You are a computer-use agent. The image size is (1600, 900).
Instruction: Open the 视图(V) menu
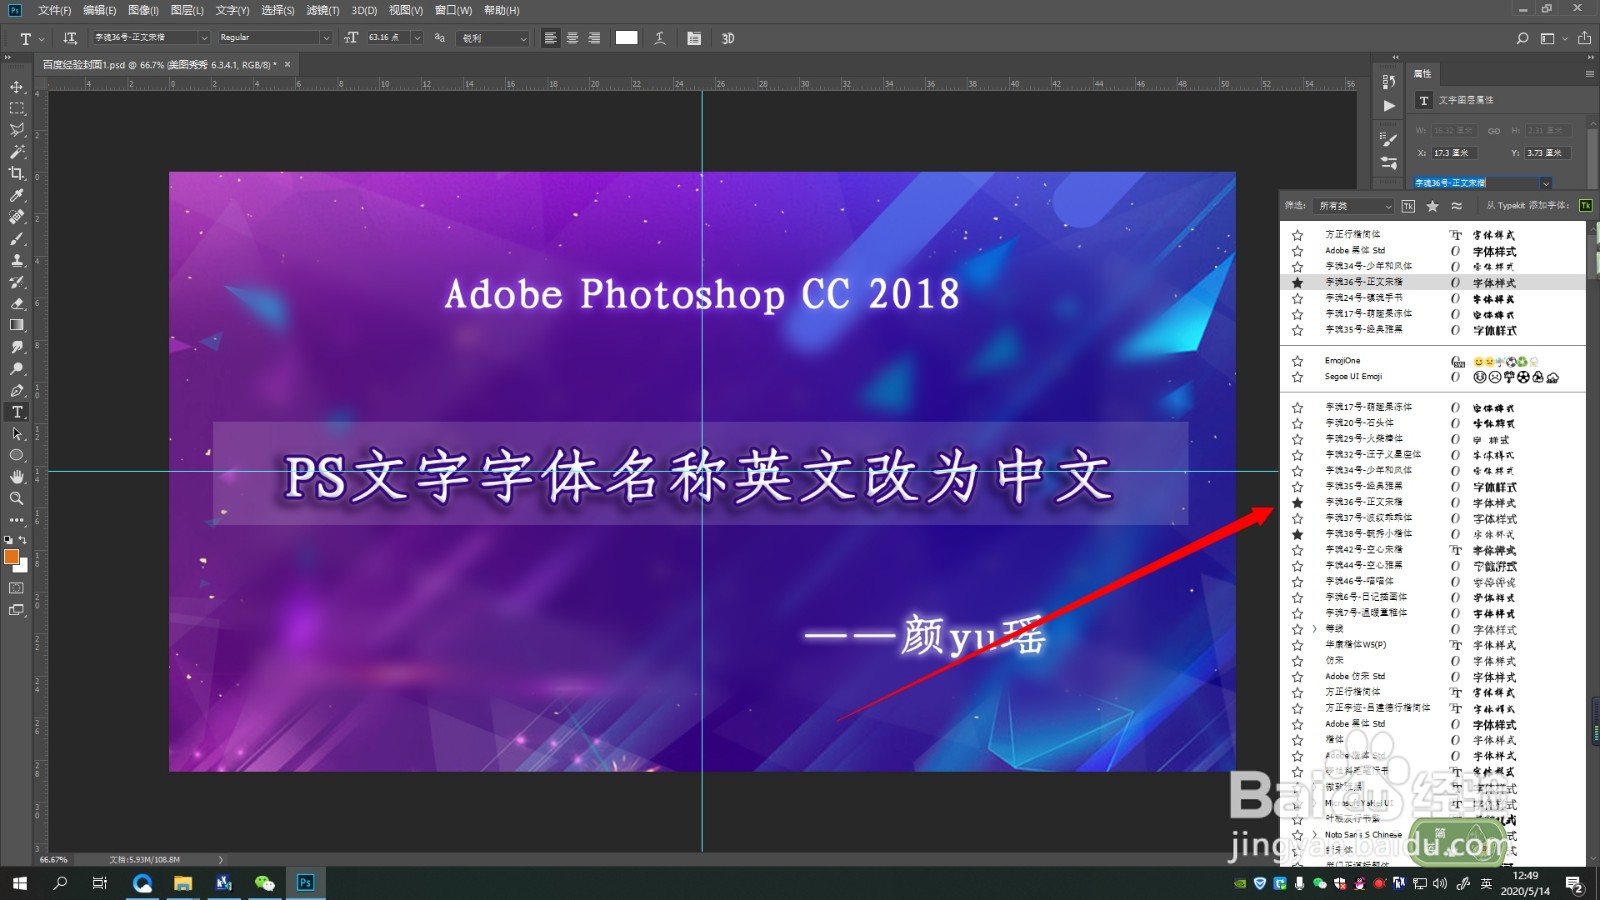406,10
